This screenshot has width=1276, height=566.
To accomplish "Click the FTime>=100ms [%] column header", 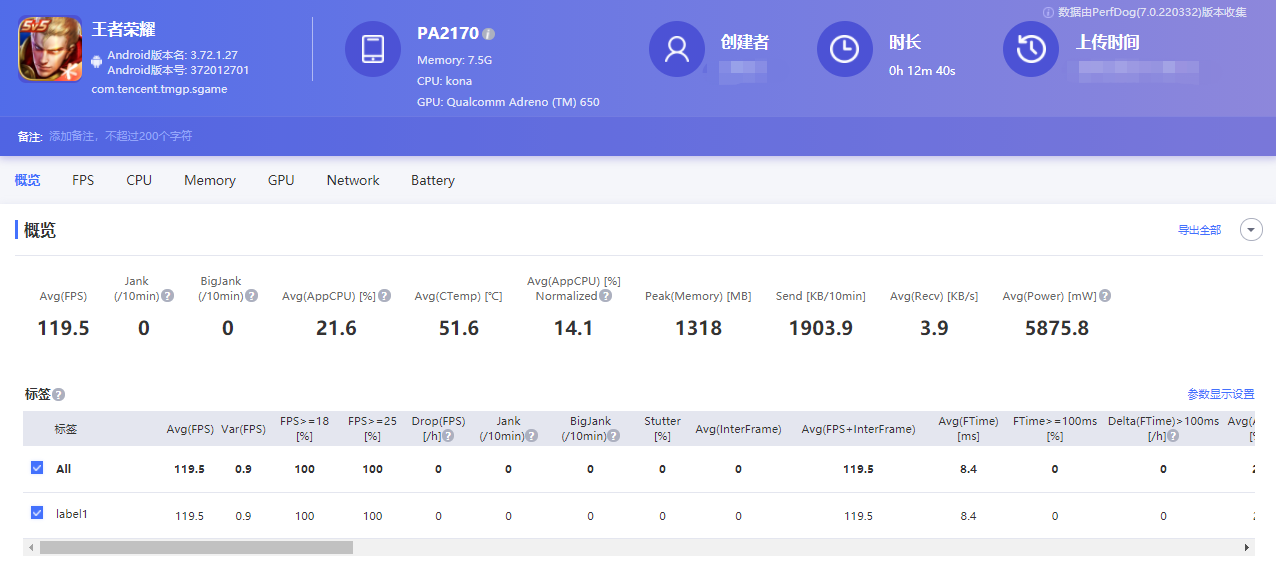I will 1054,428.
